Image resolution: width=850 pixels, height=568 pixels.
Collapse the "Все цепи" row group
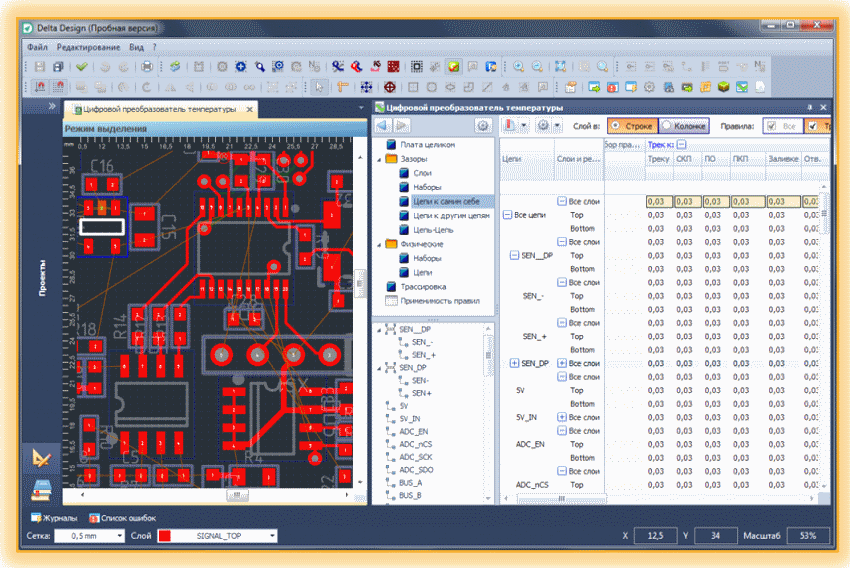507,215
